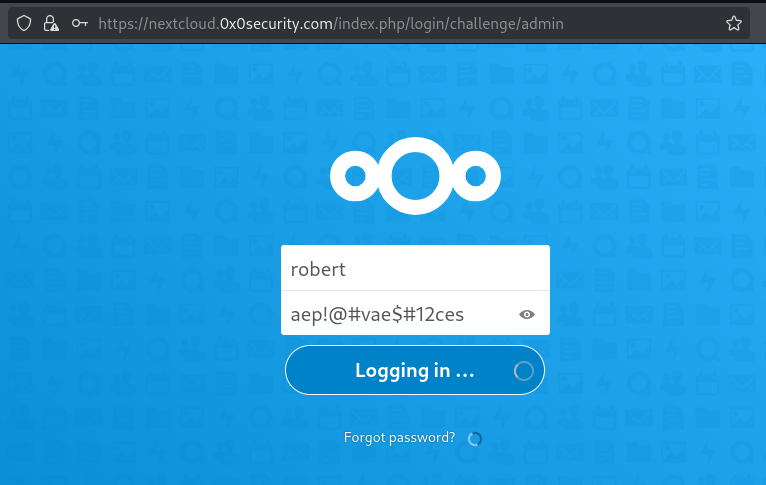
Task: Click the spinner inside the login button
Action: click(523, 371)
